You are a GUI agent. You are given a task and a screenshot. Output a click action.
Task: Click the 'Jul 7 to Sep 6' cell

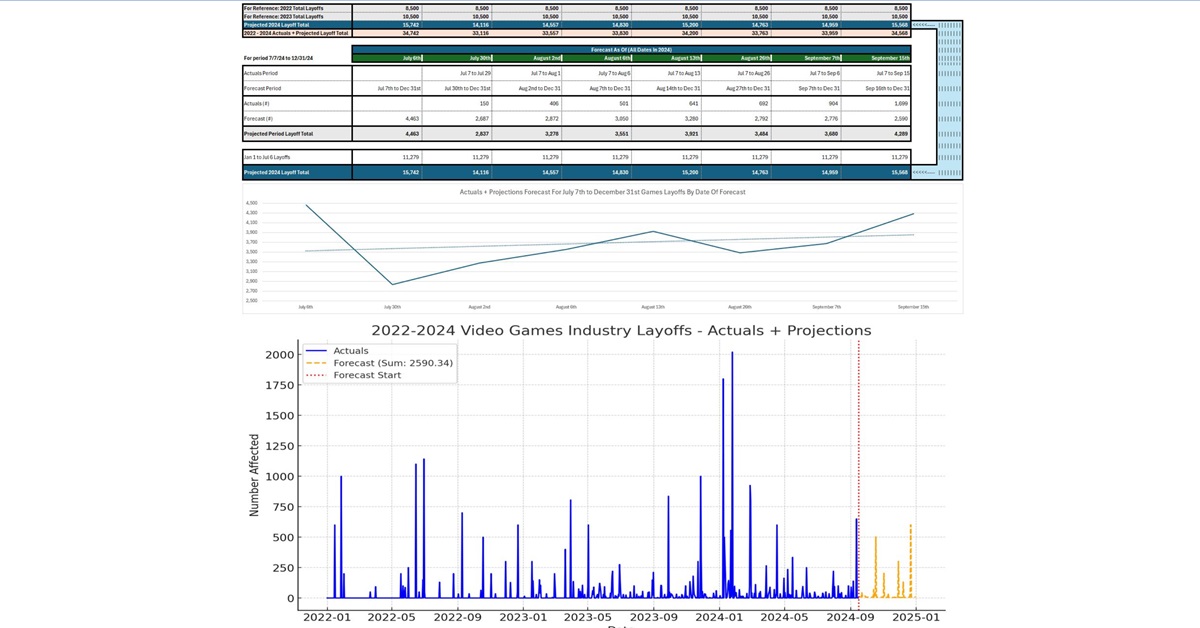coord(825,73)
